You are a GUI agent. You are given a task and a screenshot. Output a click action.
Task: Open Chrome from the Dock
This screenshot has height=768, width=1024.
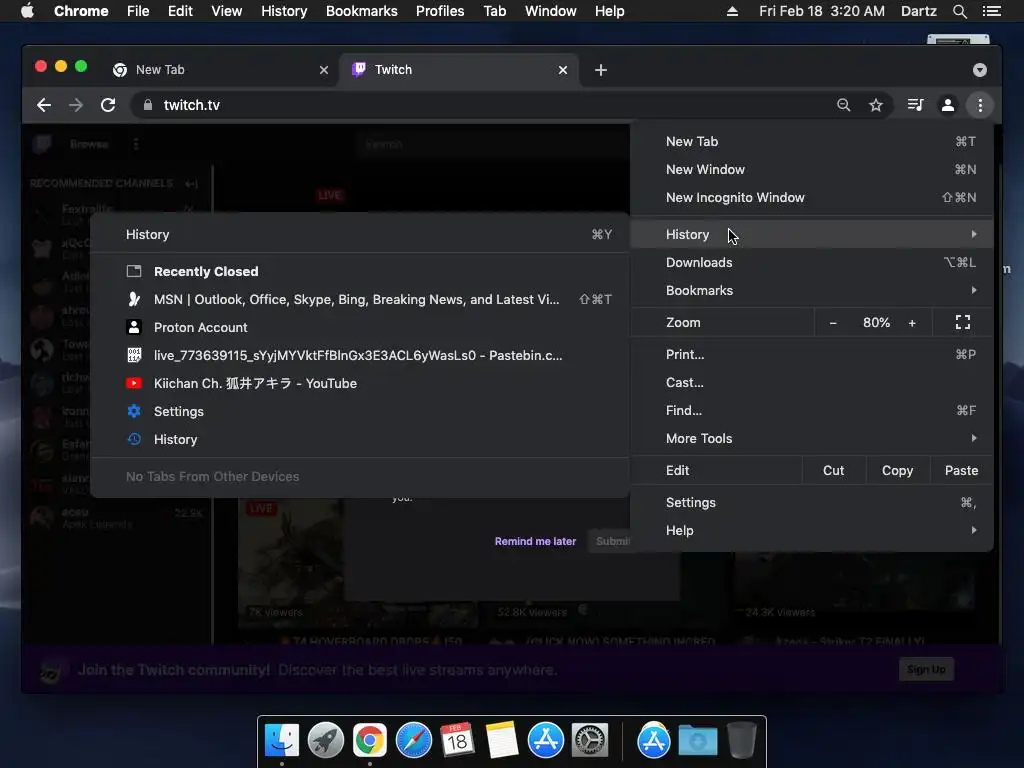tap(370, 741)
